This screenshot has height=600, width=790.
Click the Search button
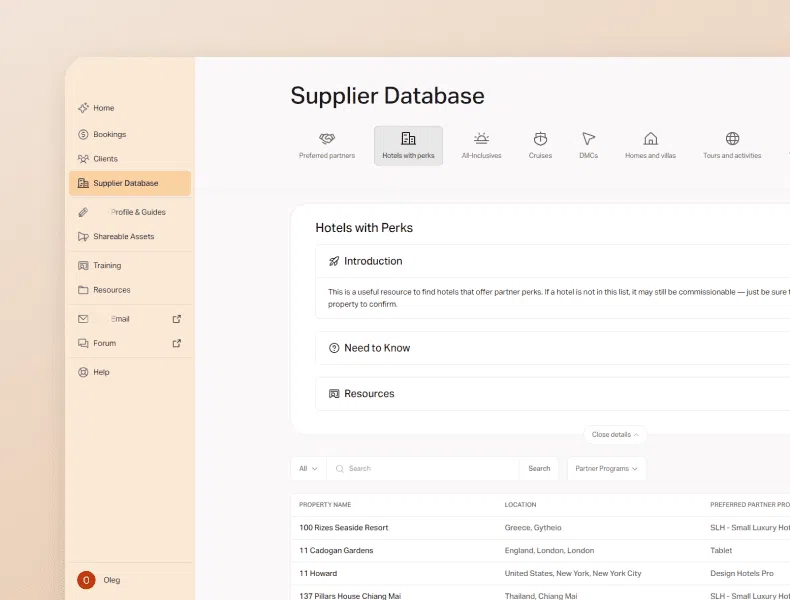539,469
